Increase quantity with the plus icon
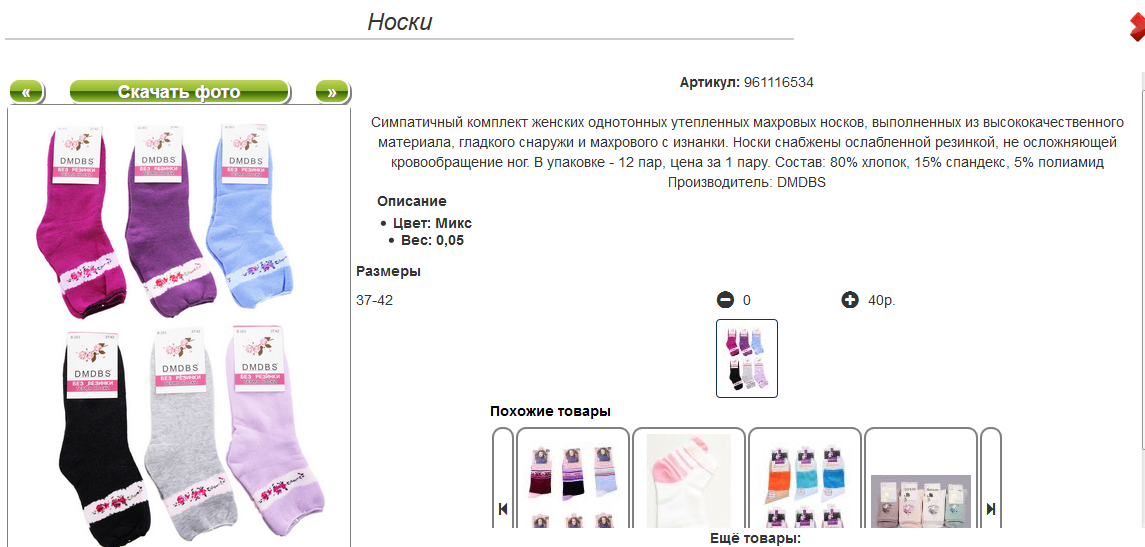The width and height of the screenshot is (1145, 547). pos(850,299)
